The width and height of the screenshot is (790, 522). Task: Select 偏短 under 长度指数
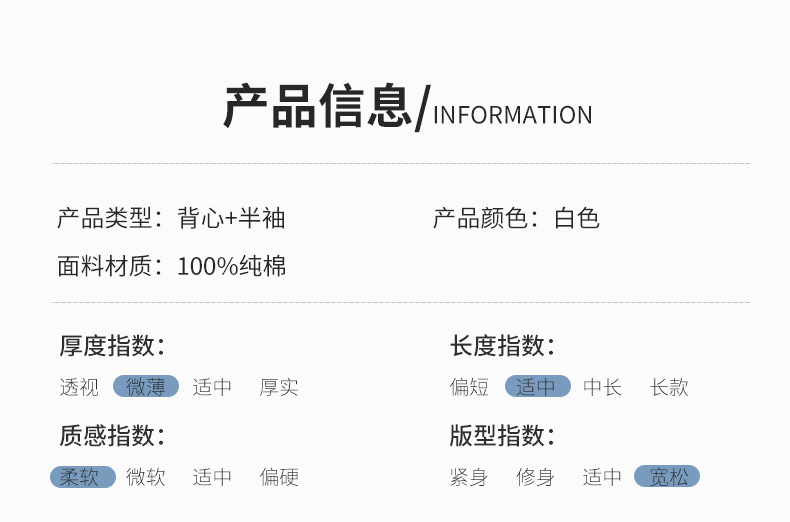(469, 387)
